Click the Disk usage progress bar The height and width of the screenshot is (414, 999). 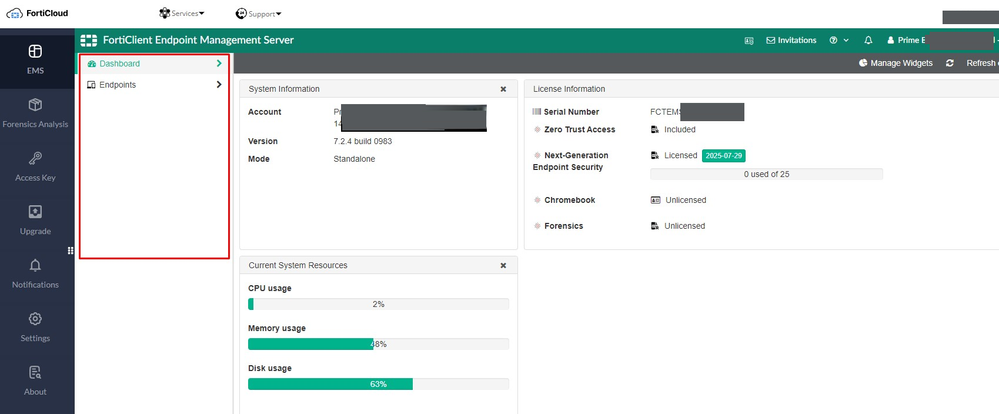point(378,384)
